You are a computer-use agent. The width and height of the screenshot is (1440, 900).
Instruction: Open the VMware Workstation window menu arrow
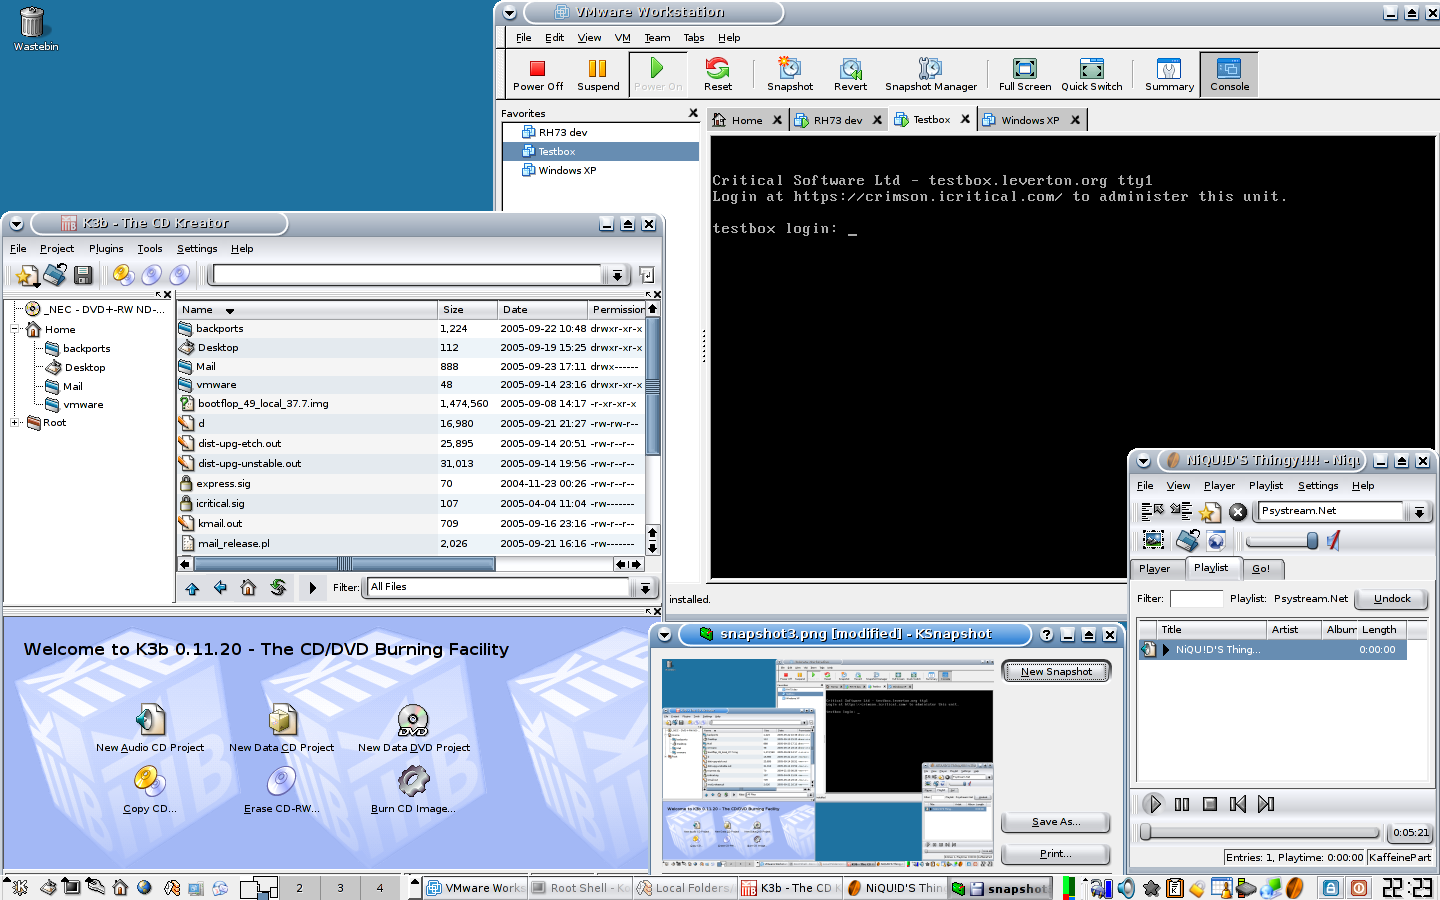click(x=509, y=13)
